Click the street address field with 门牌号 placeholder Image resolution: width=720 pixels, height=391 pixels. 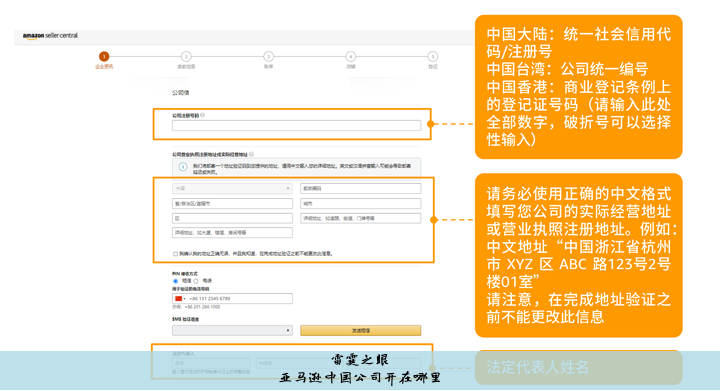pyautogui.click(x=360, y=218)
